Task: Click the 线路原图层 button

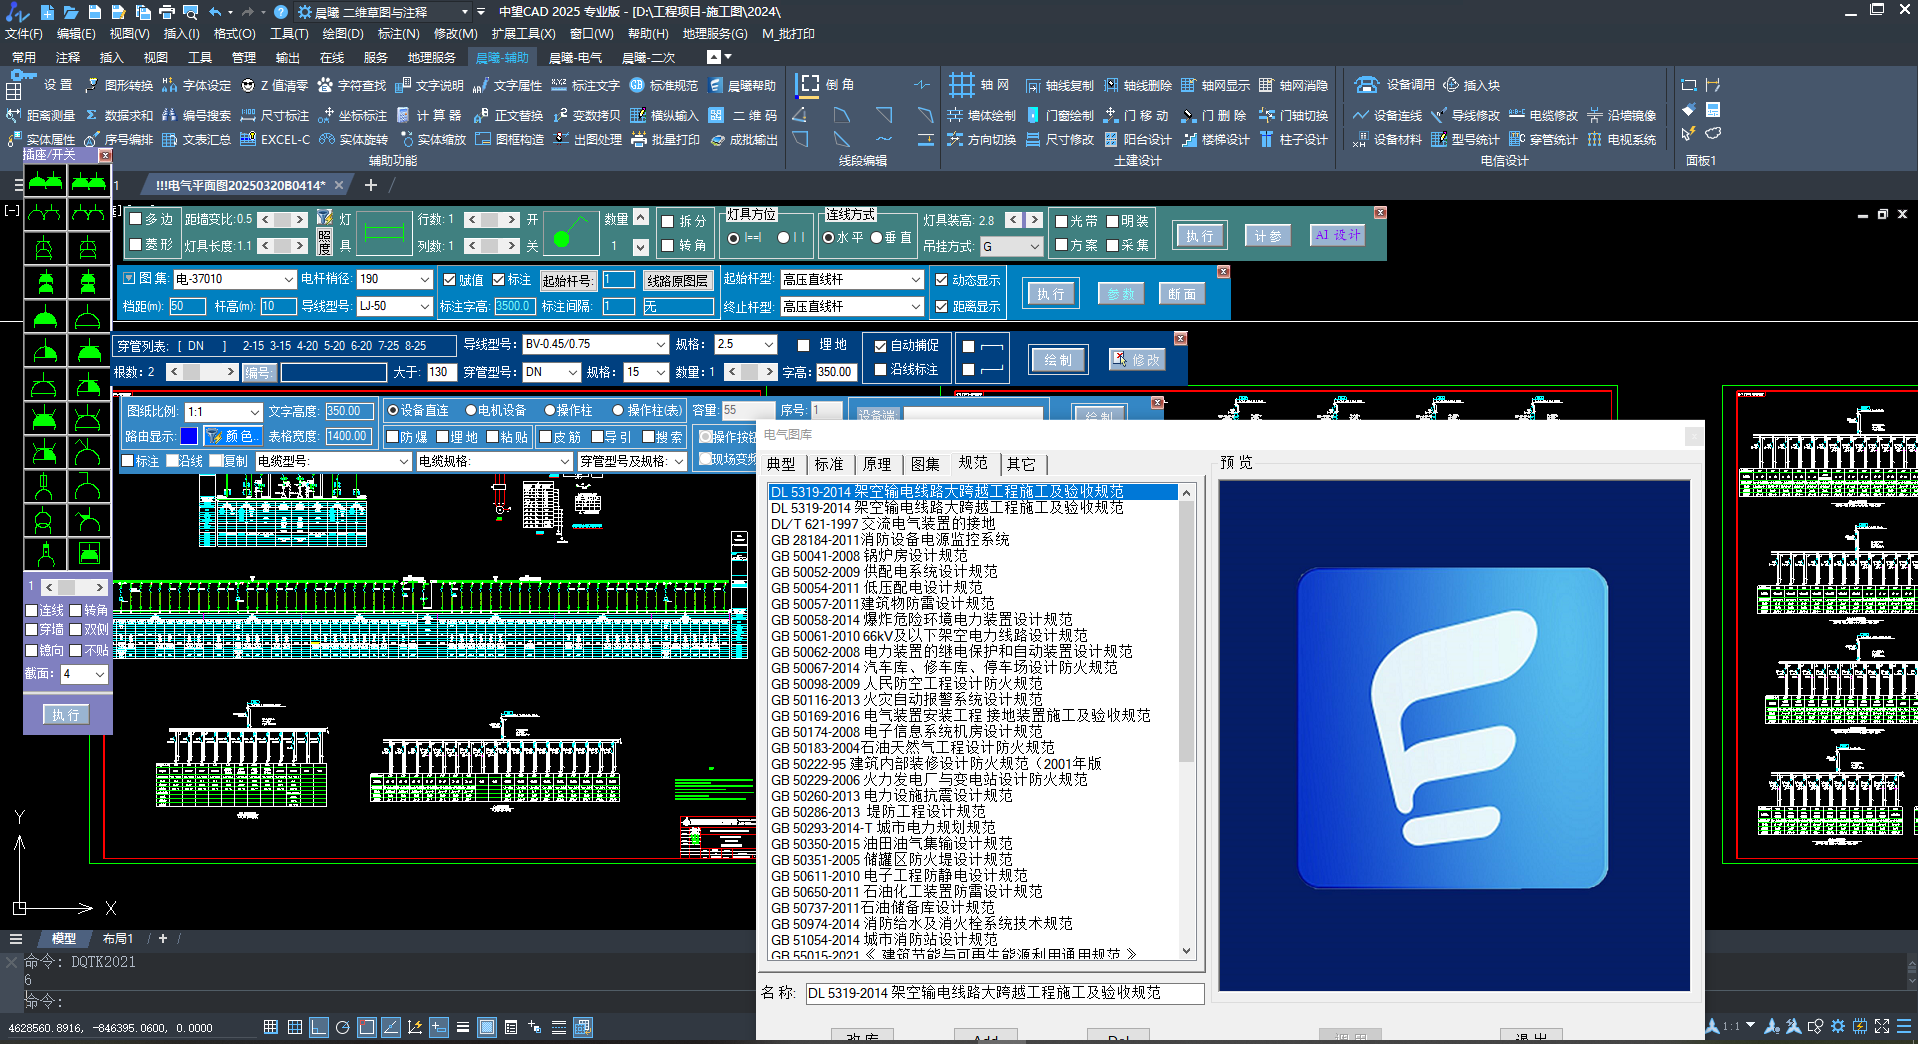Action: click(x=677, y=281)
